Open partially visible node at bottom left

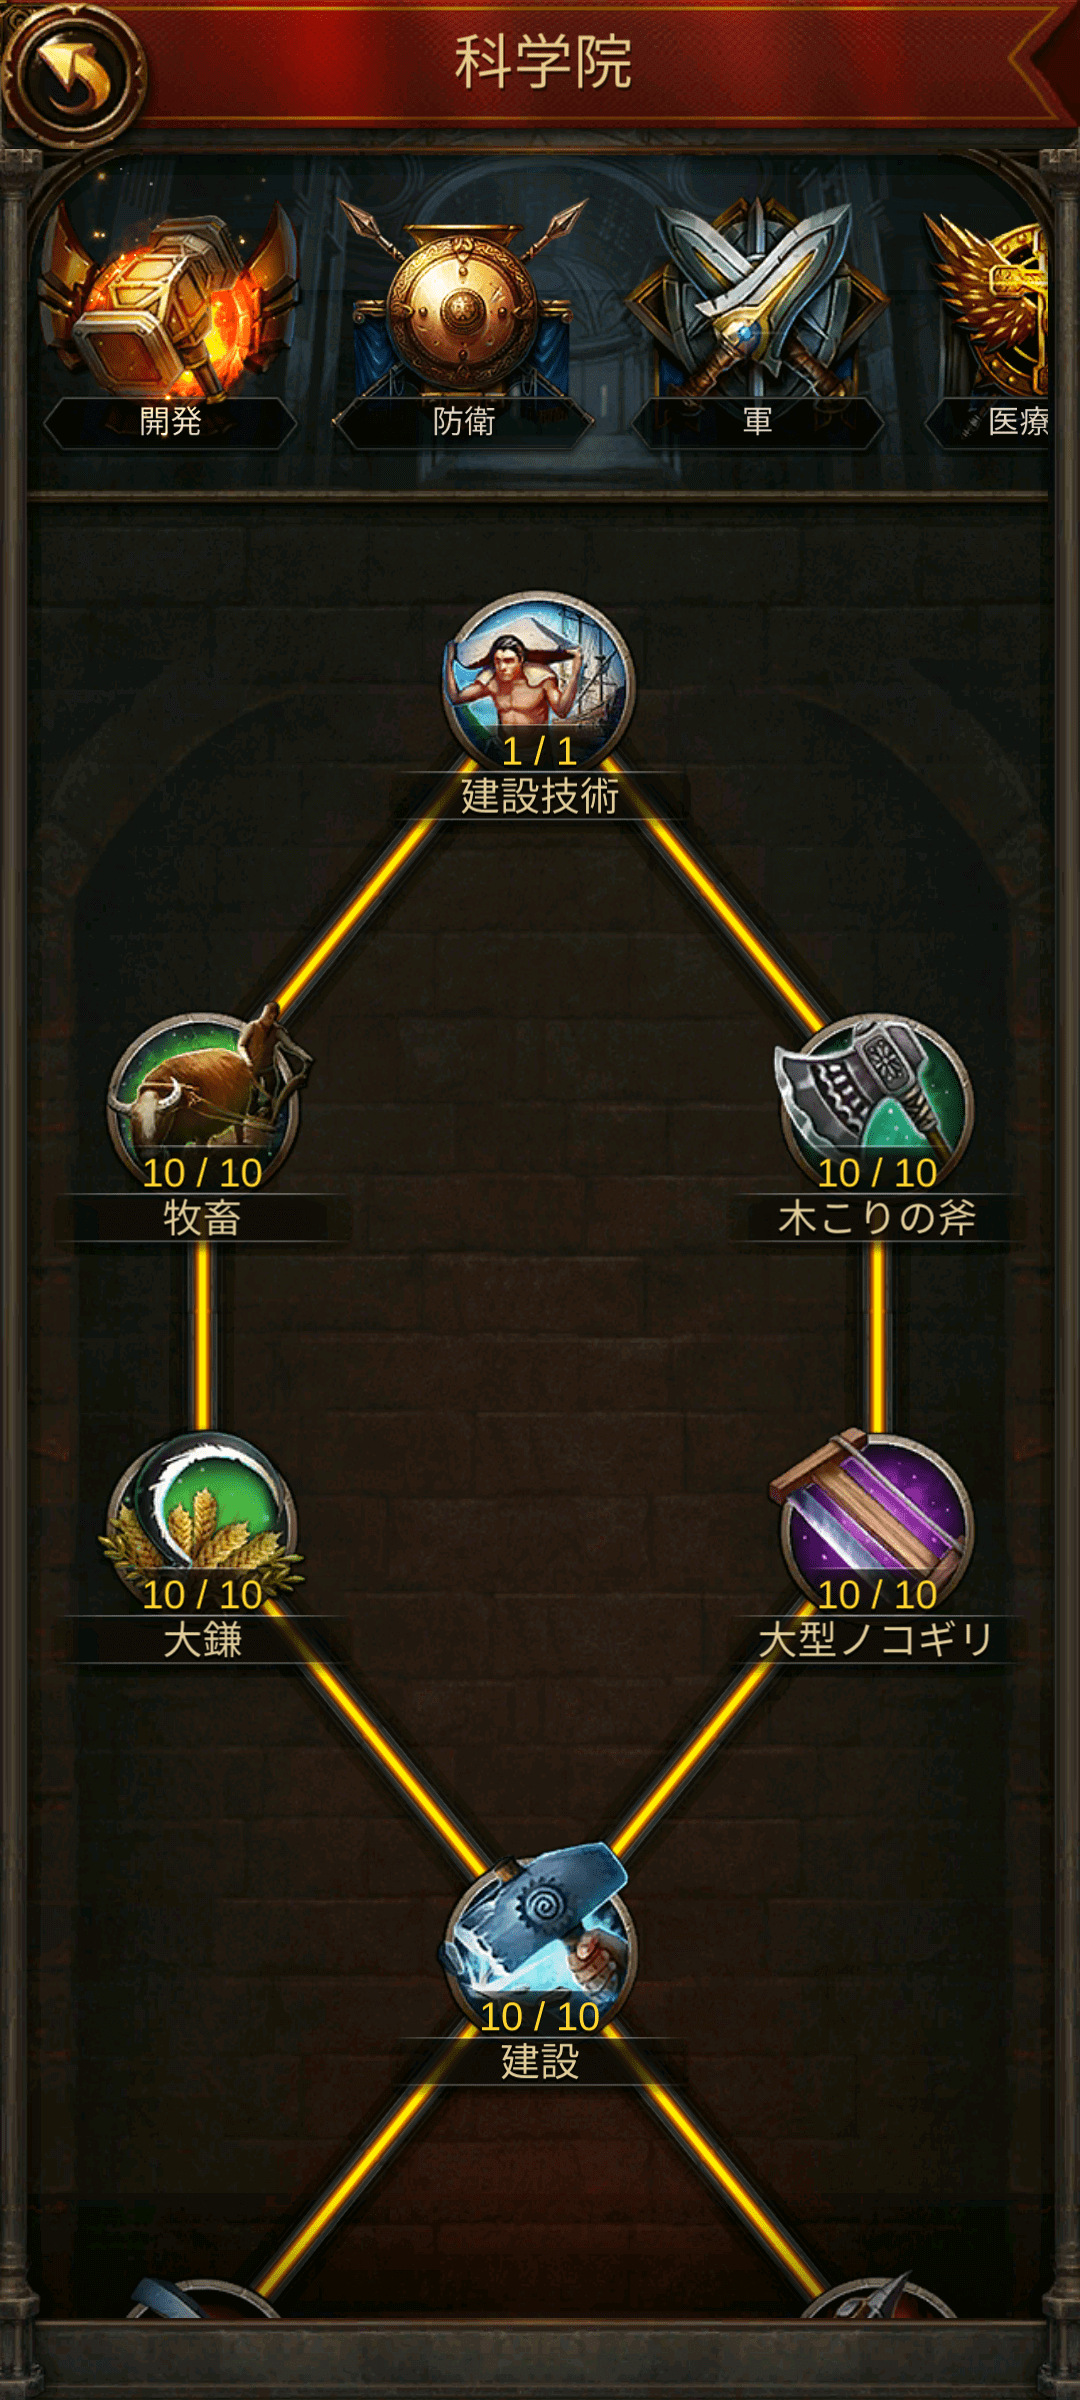[203, 2300]
